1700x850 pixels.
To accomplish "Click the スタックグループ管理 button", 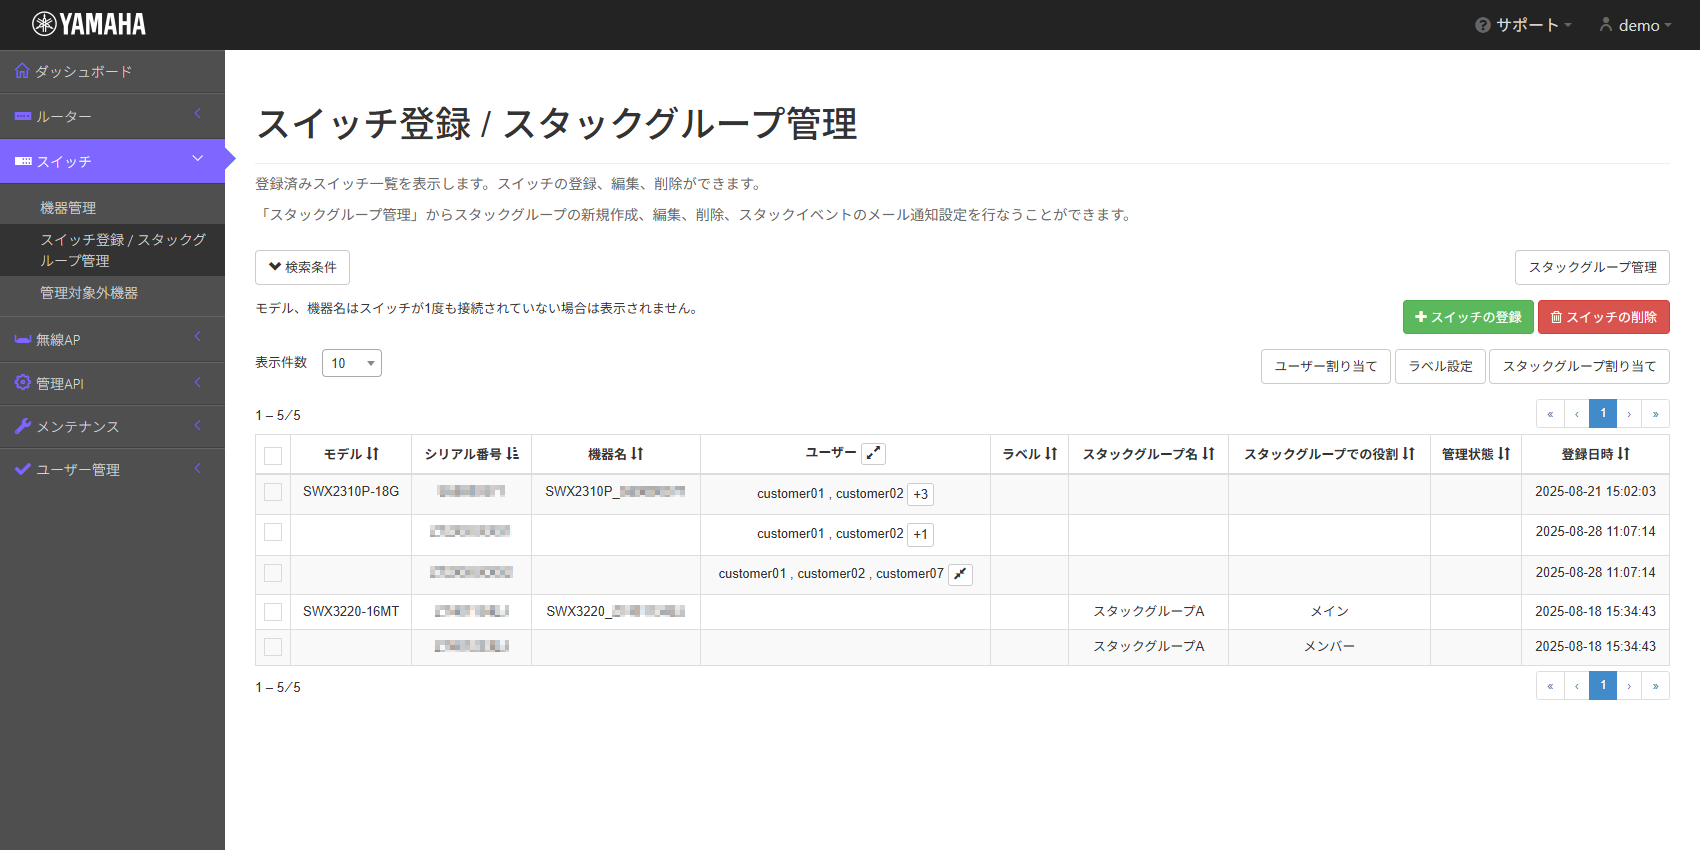I will pyautogui.click(x=1592, y=267).
